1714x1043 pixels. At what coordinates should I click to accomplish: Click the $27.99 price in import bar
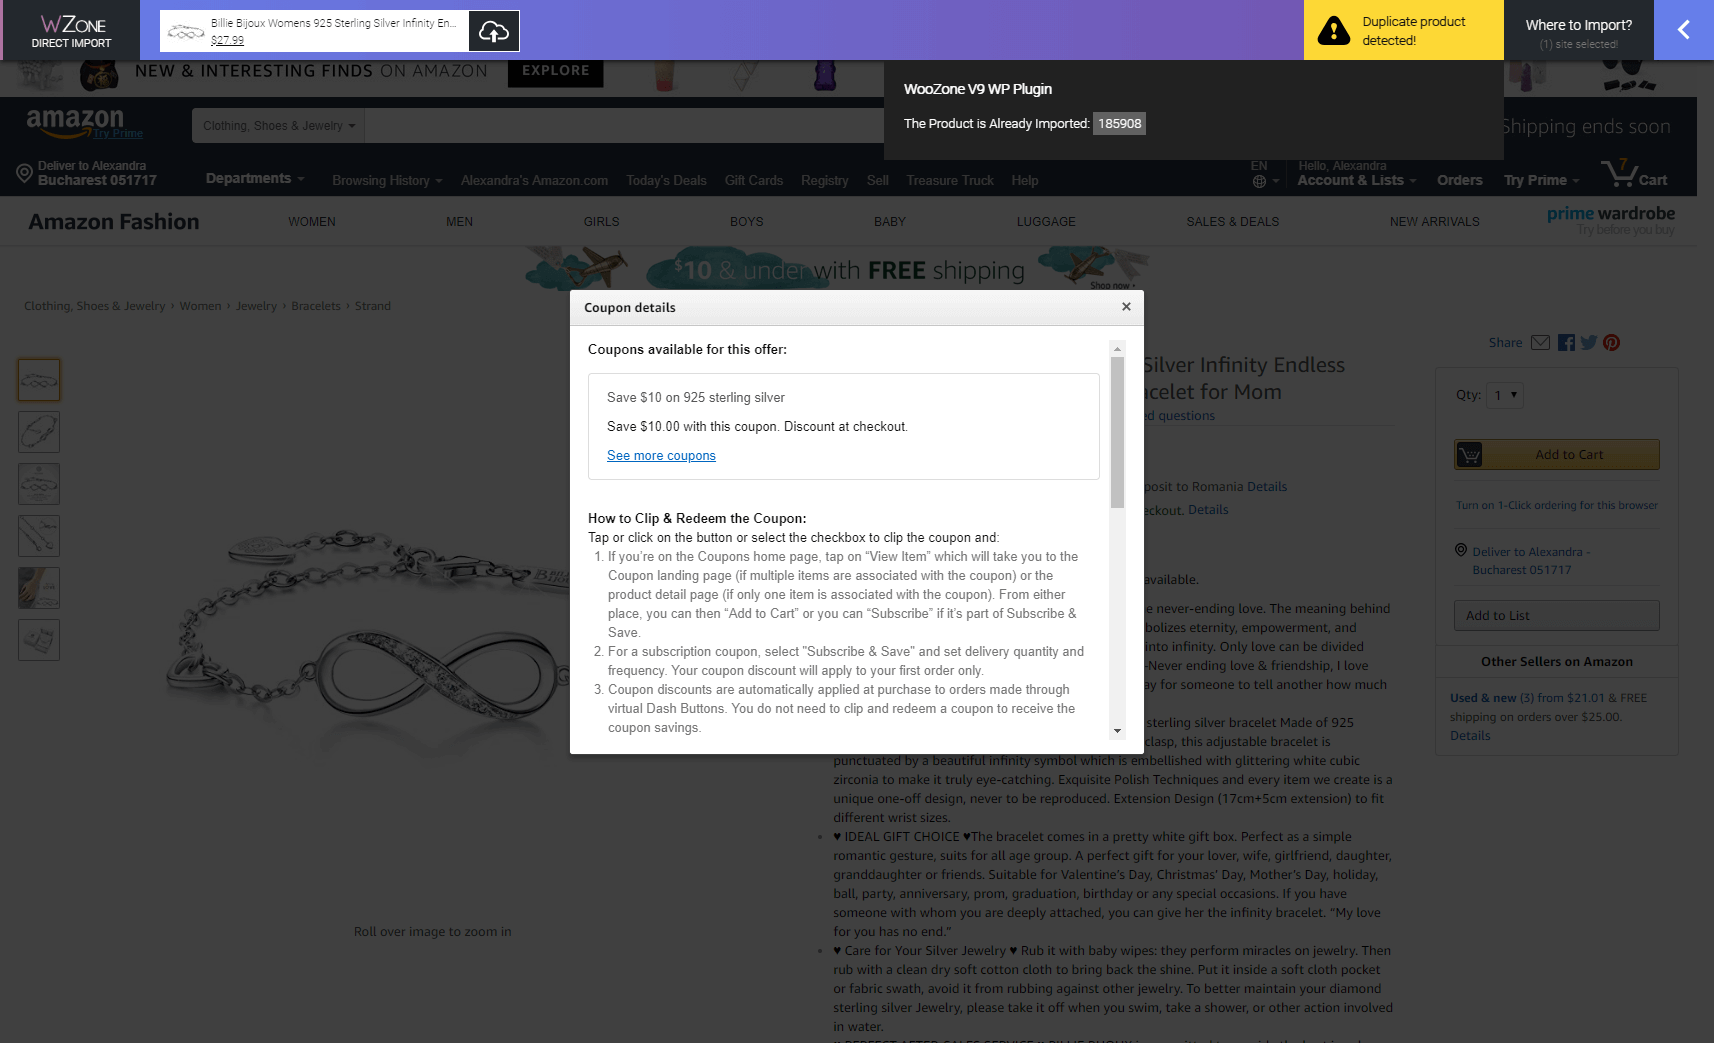point(227,41)
